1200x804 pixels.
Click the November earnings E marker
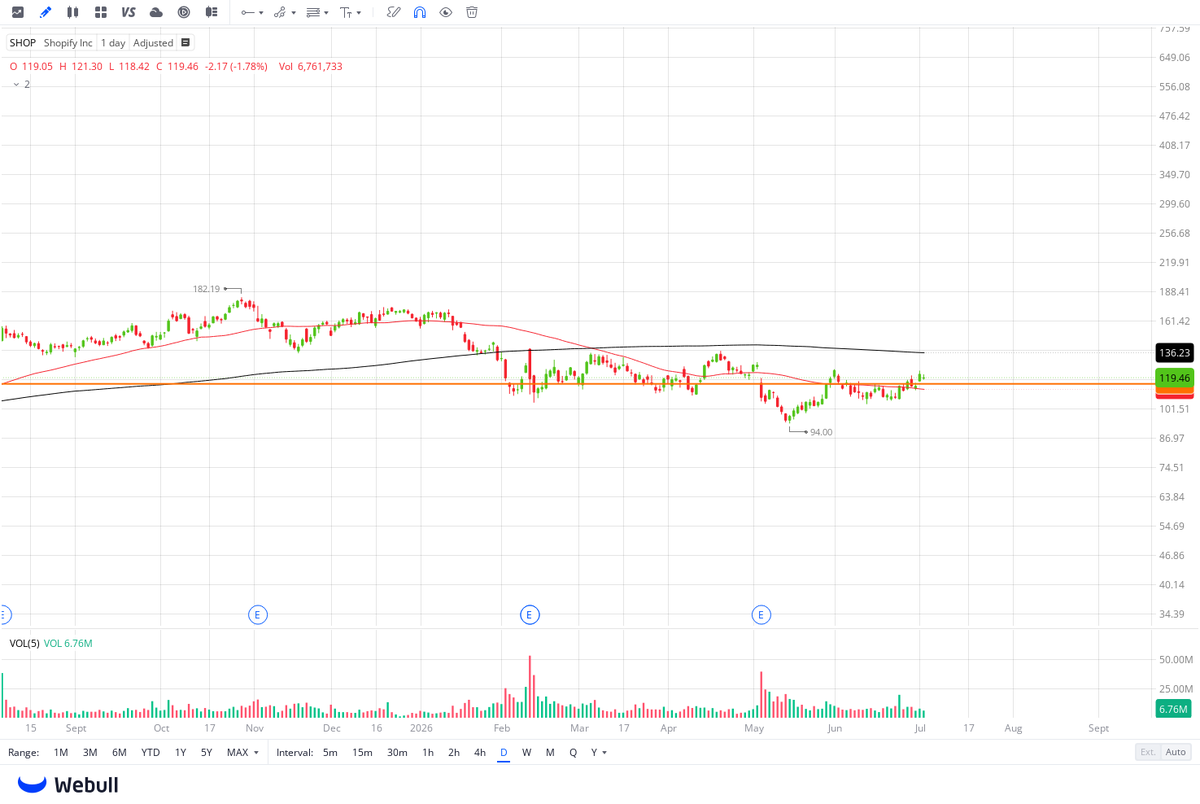point(258,615)
